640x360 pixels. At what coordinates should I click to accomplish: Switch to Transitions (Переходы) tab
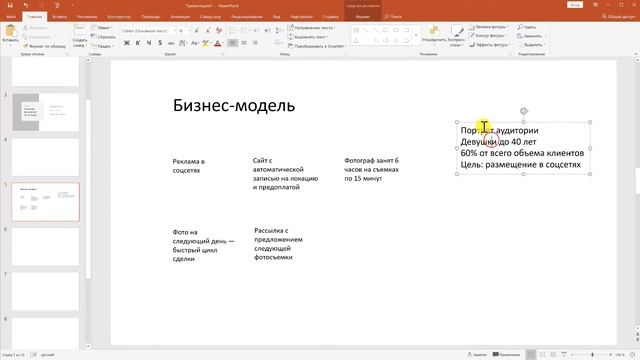(x=151, y=17)
